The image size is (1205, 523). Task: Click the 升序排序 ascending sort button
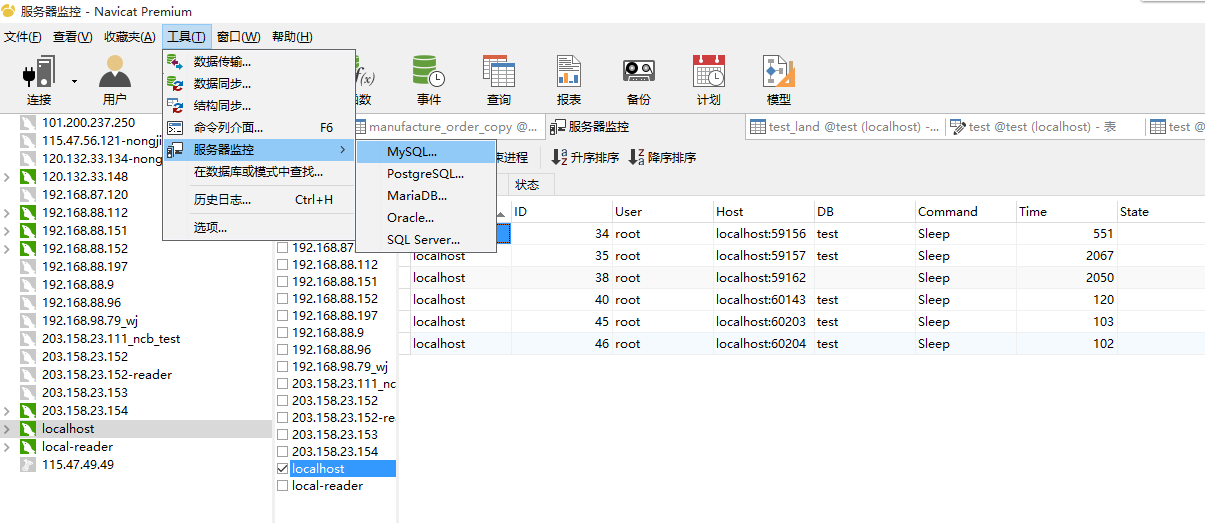pyautogui.click(x=585, y=158)
